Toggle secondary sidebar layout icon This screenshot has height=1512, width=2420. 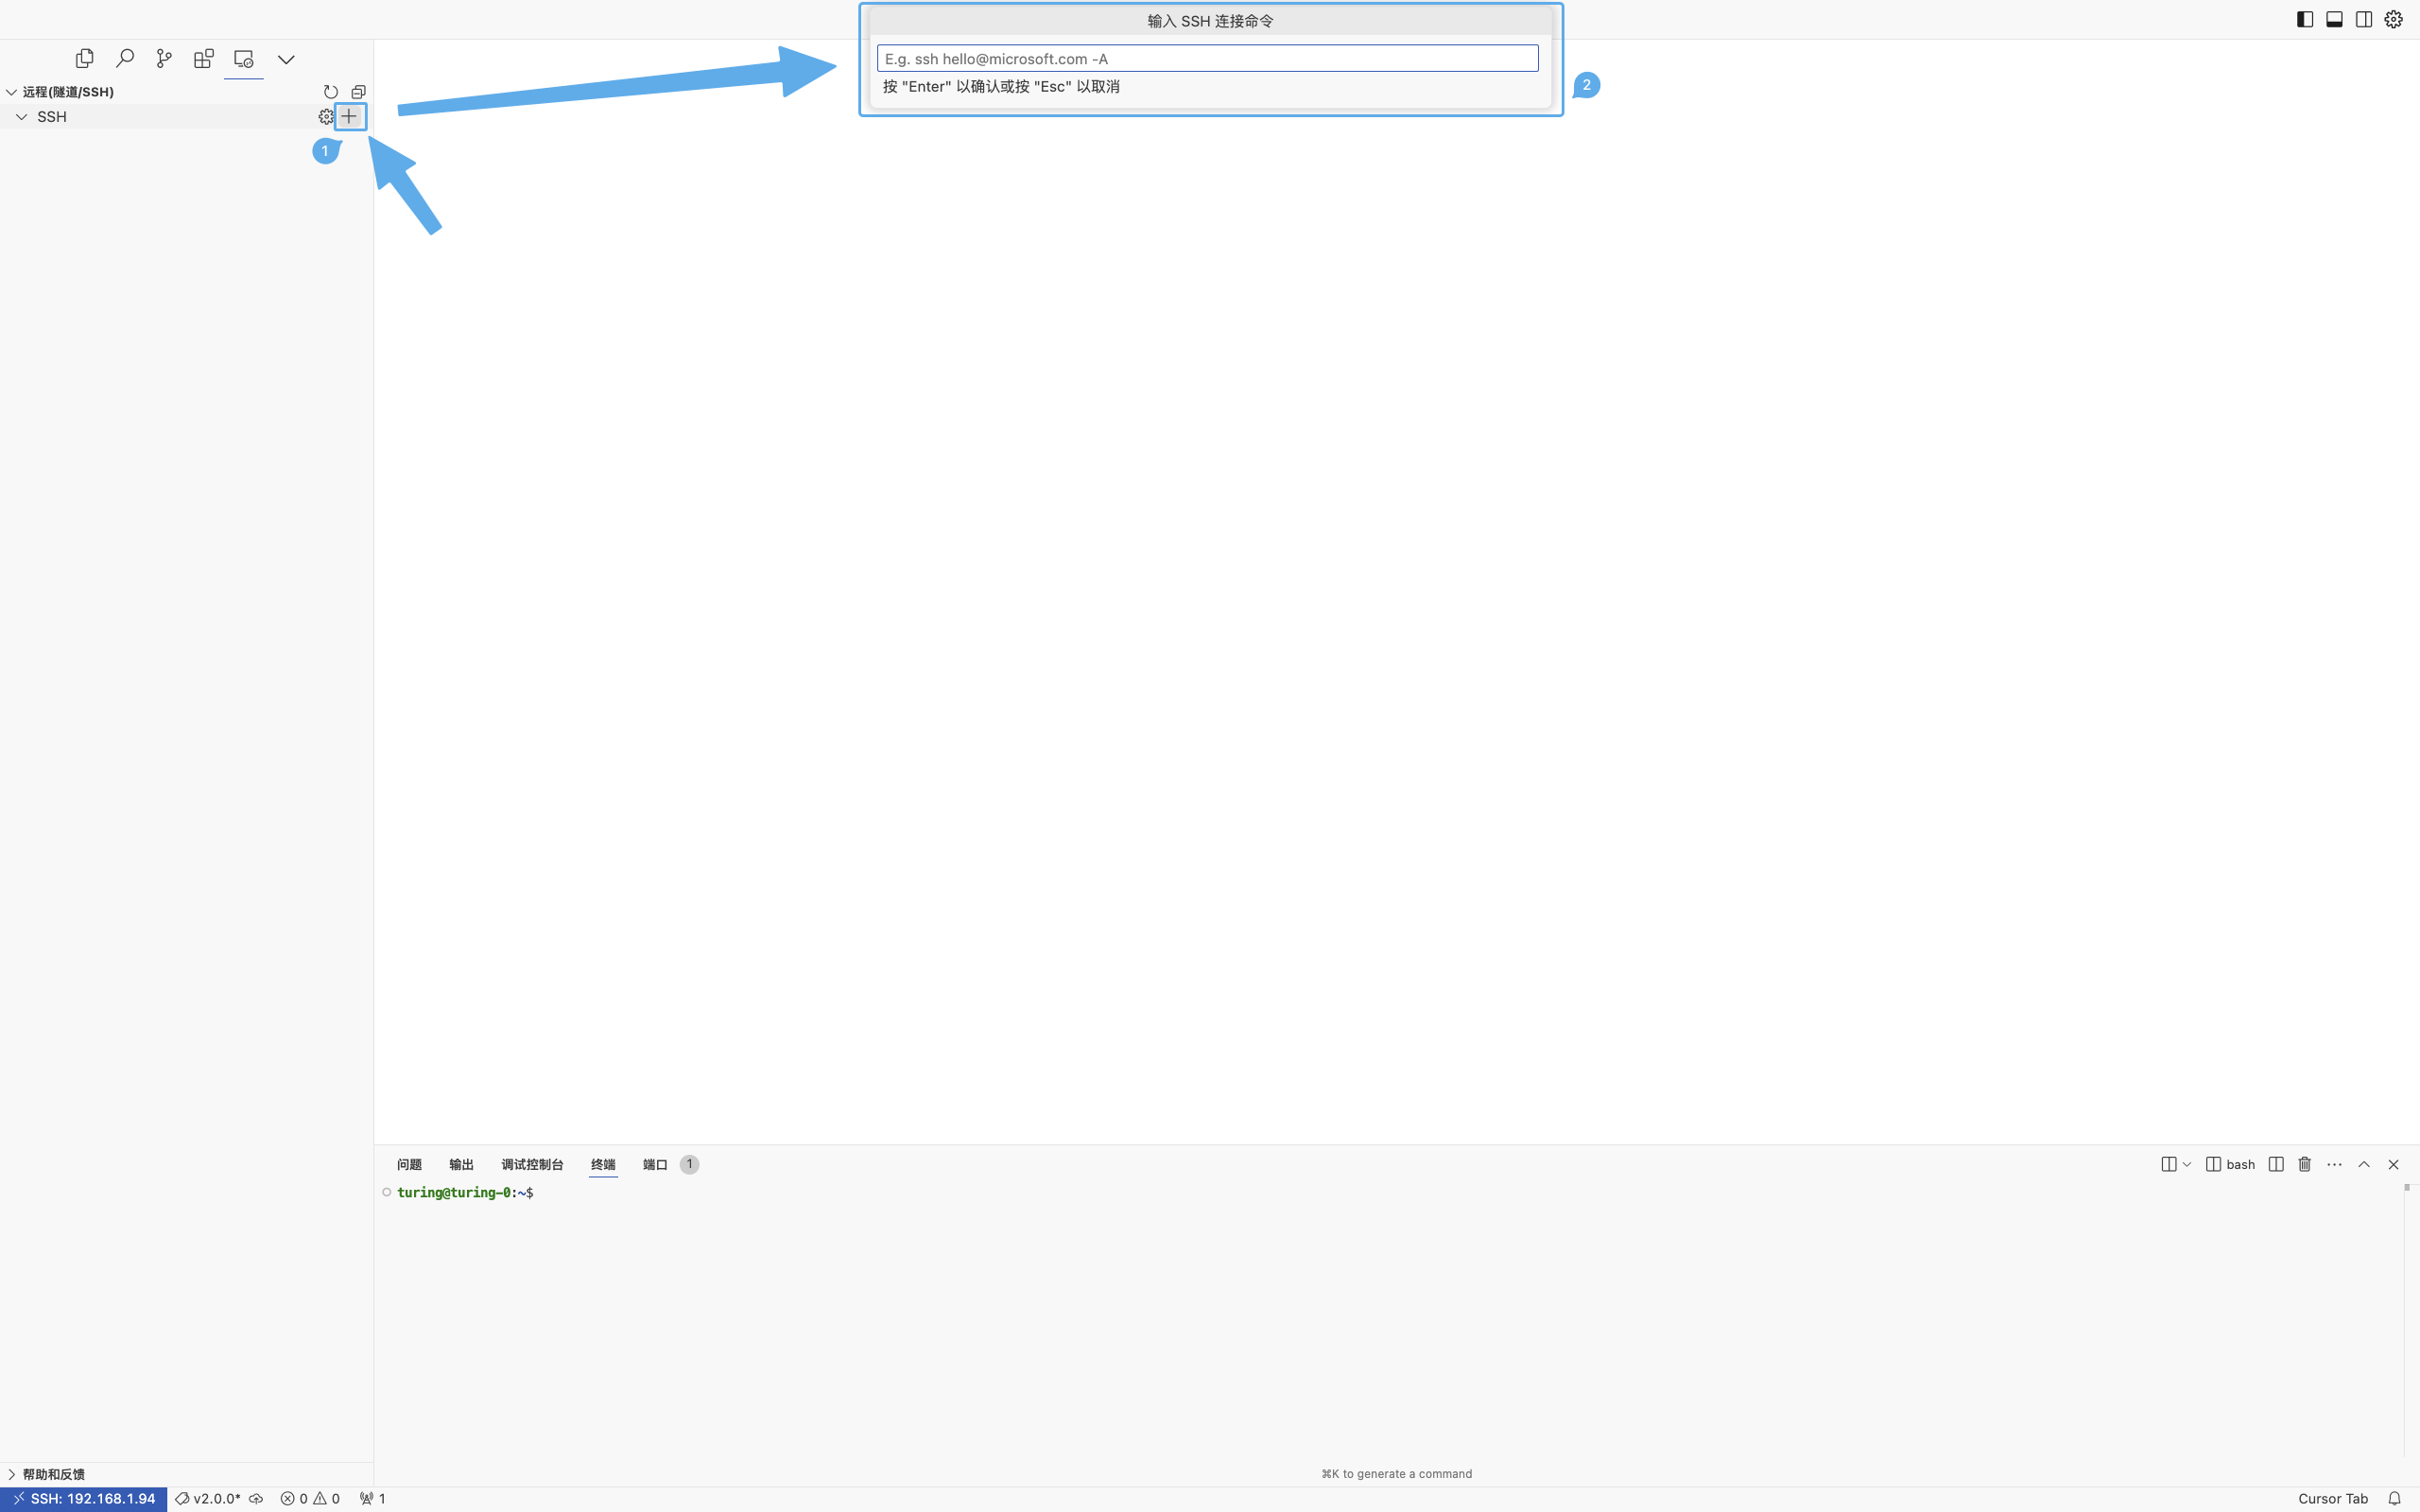(2364, 19)
